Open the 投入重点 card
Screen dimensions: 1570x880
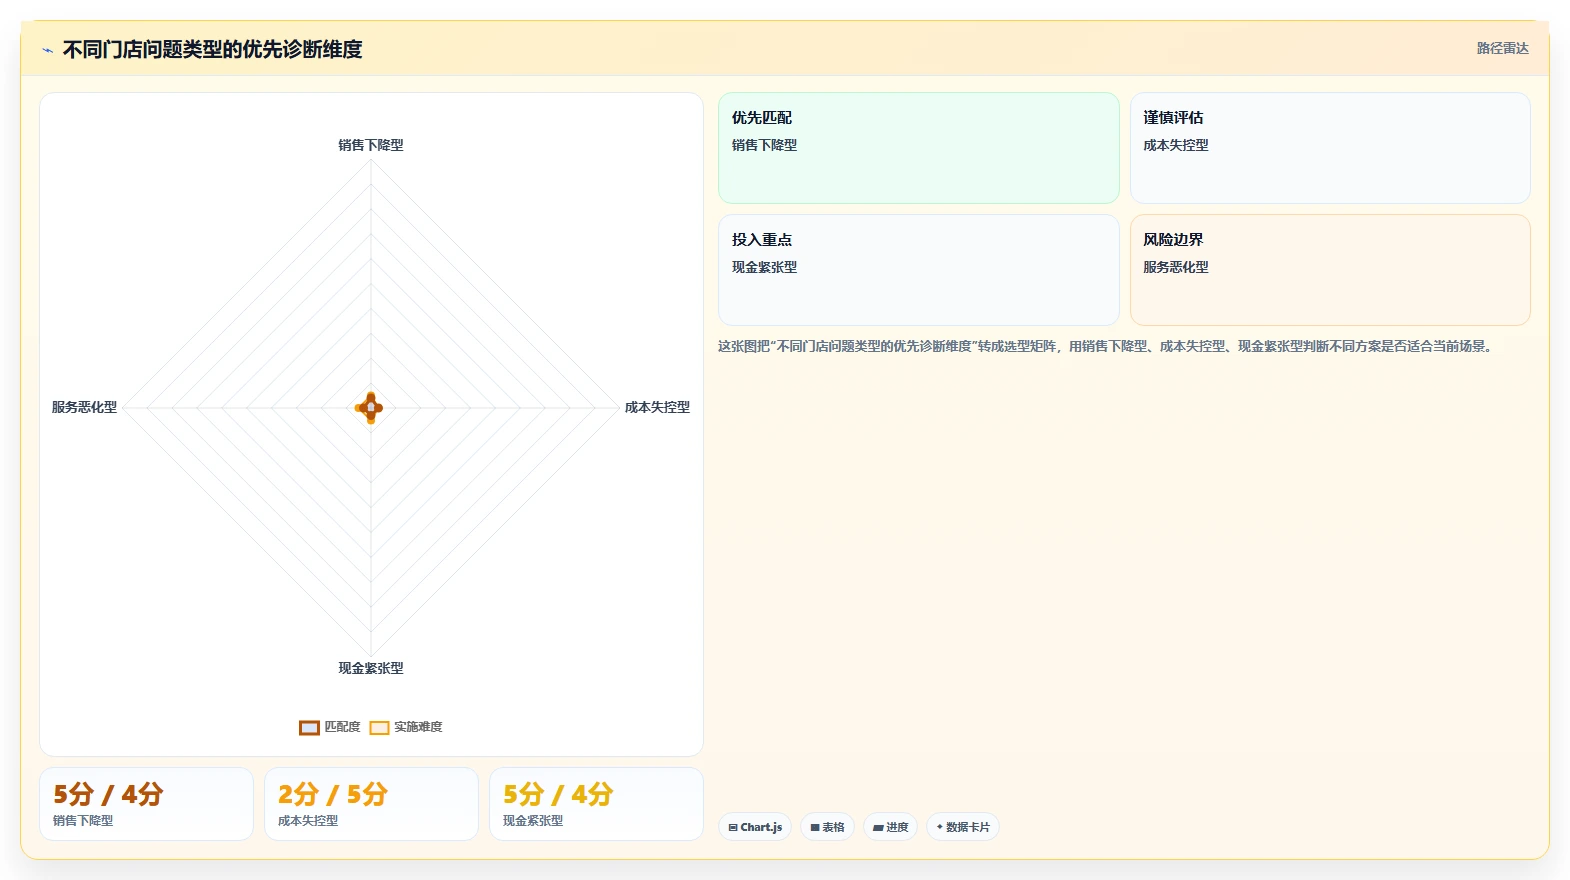pos(918,270)
